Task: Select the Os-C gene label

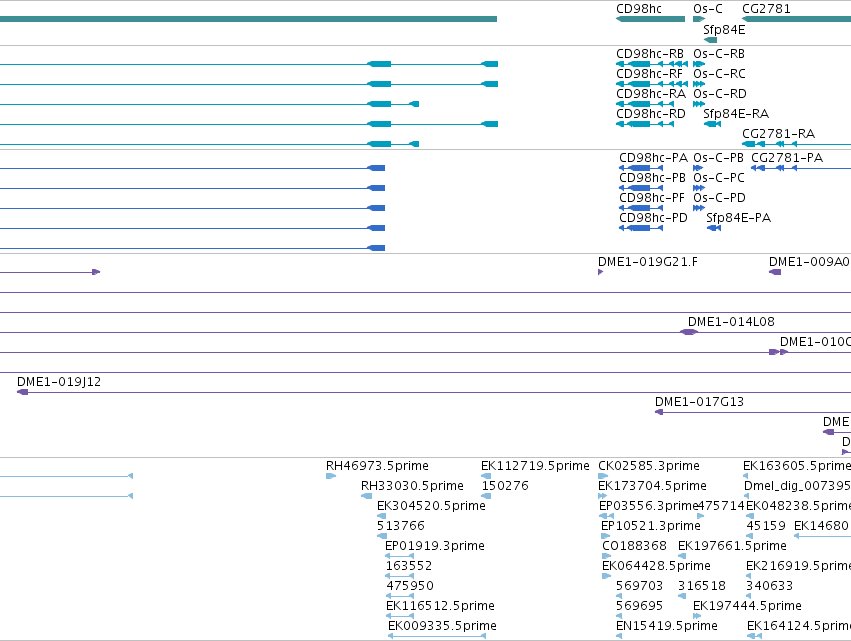Action: (708, 9)
